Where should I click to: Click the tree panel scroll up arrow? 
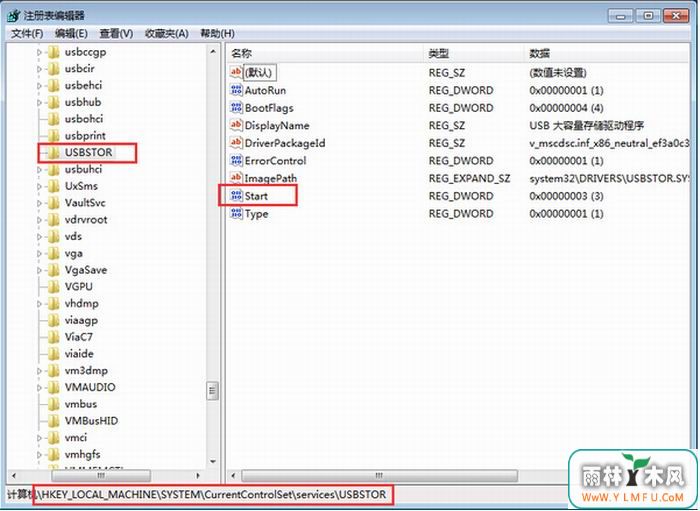[x=213, y=52]
